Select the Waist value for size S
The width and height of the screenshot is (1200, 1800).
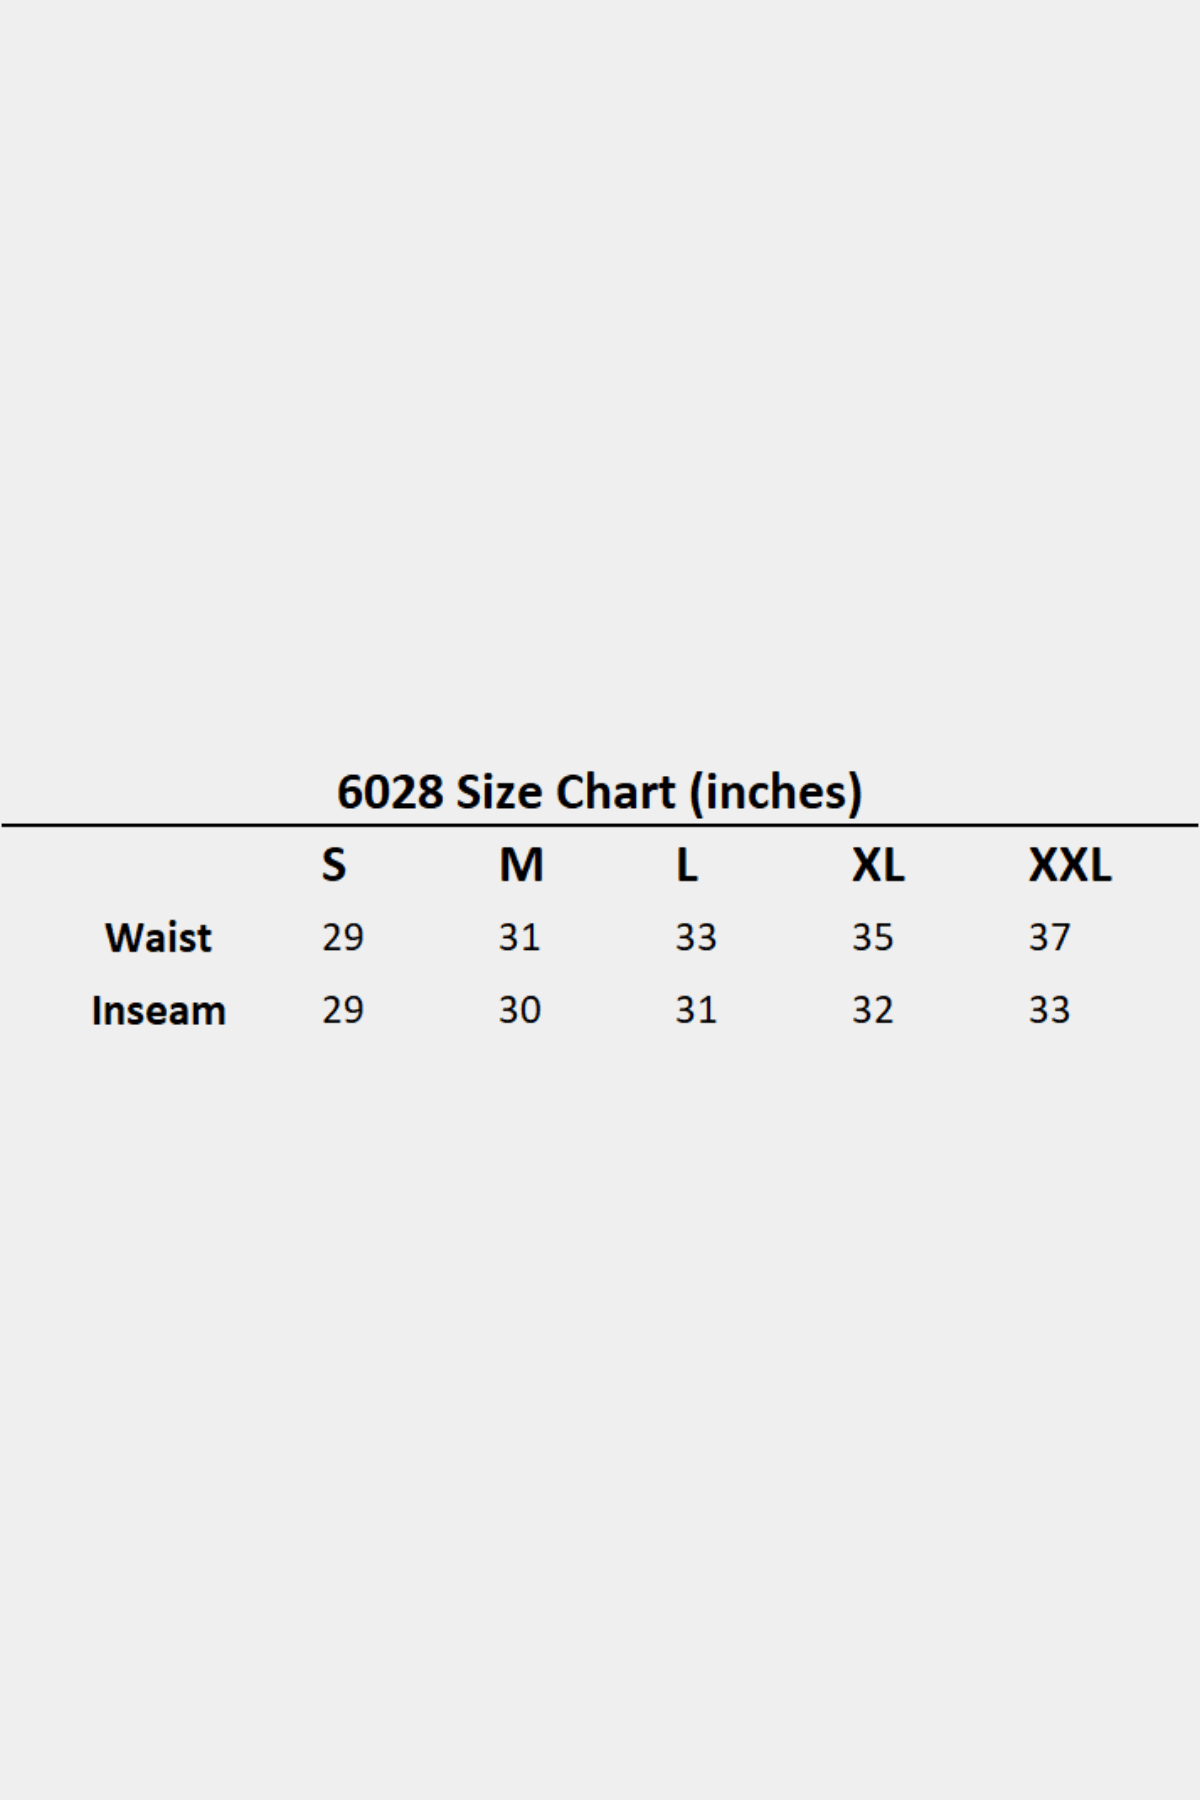tap(343, 938)
